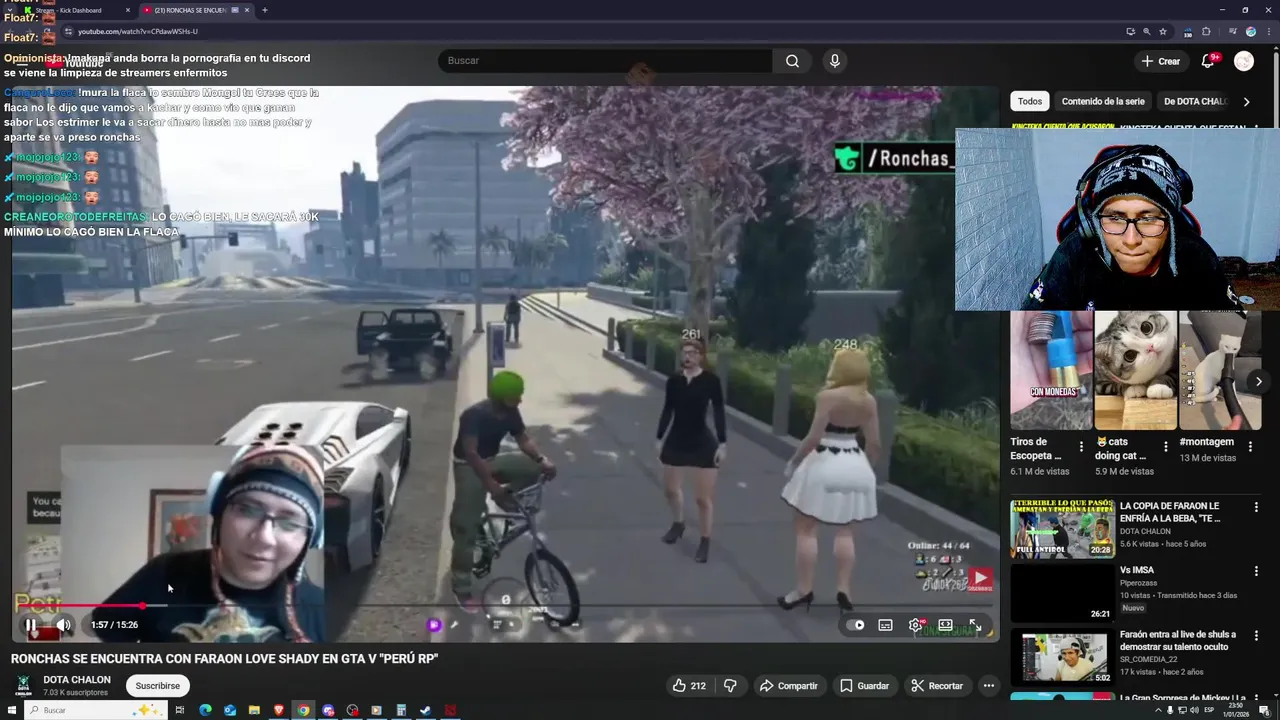
Task: Click the Crear create button
Action: click(1160, 61)
